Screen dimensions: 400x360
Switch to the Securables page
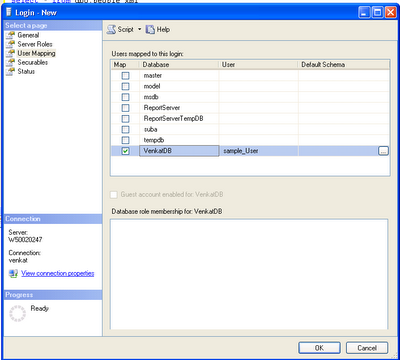pos(33,62)
